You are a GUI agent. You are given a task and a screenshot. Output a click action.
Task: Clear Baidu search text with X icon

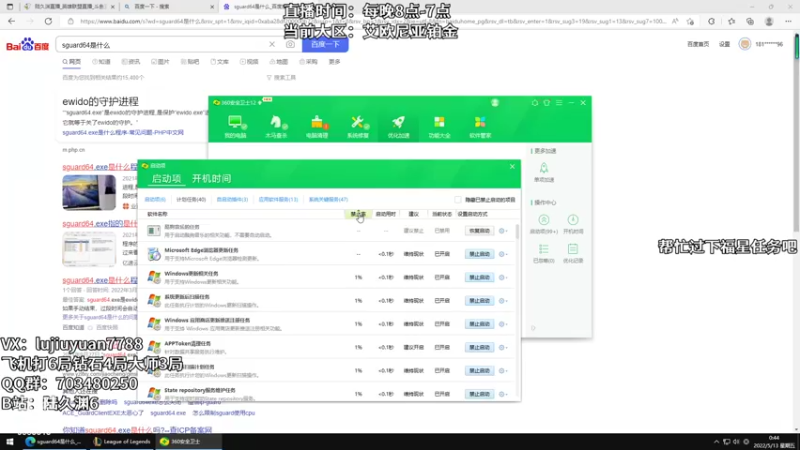[x=272, y=45]
